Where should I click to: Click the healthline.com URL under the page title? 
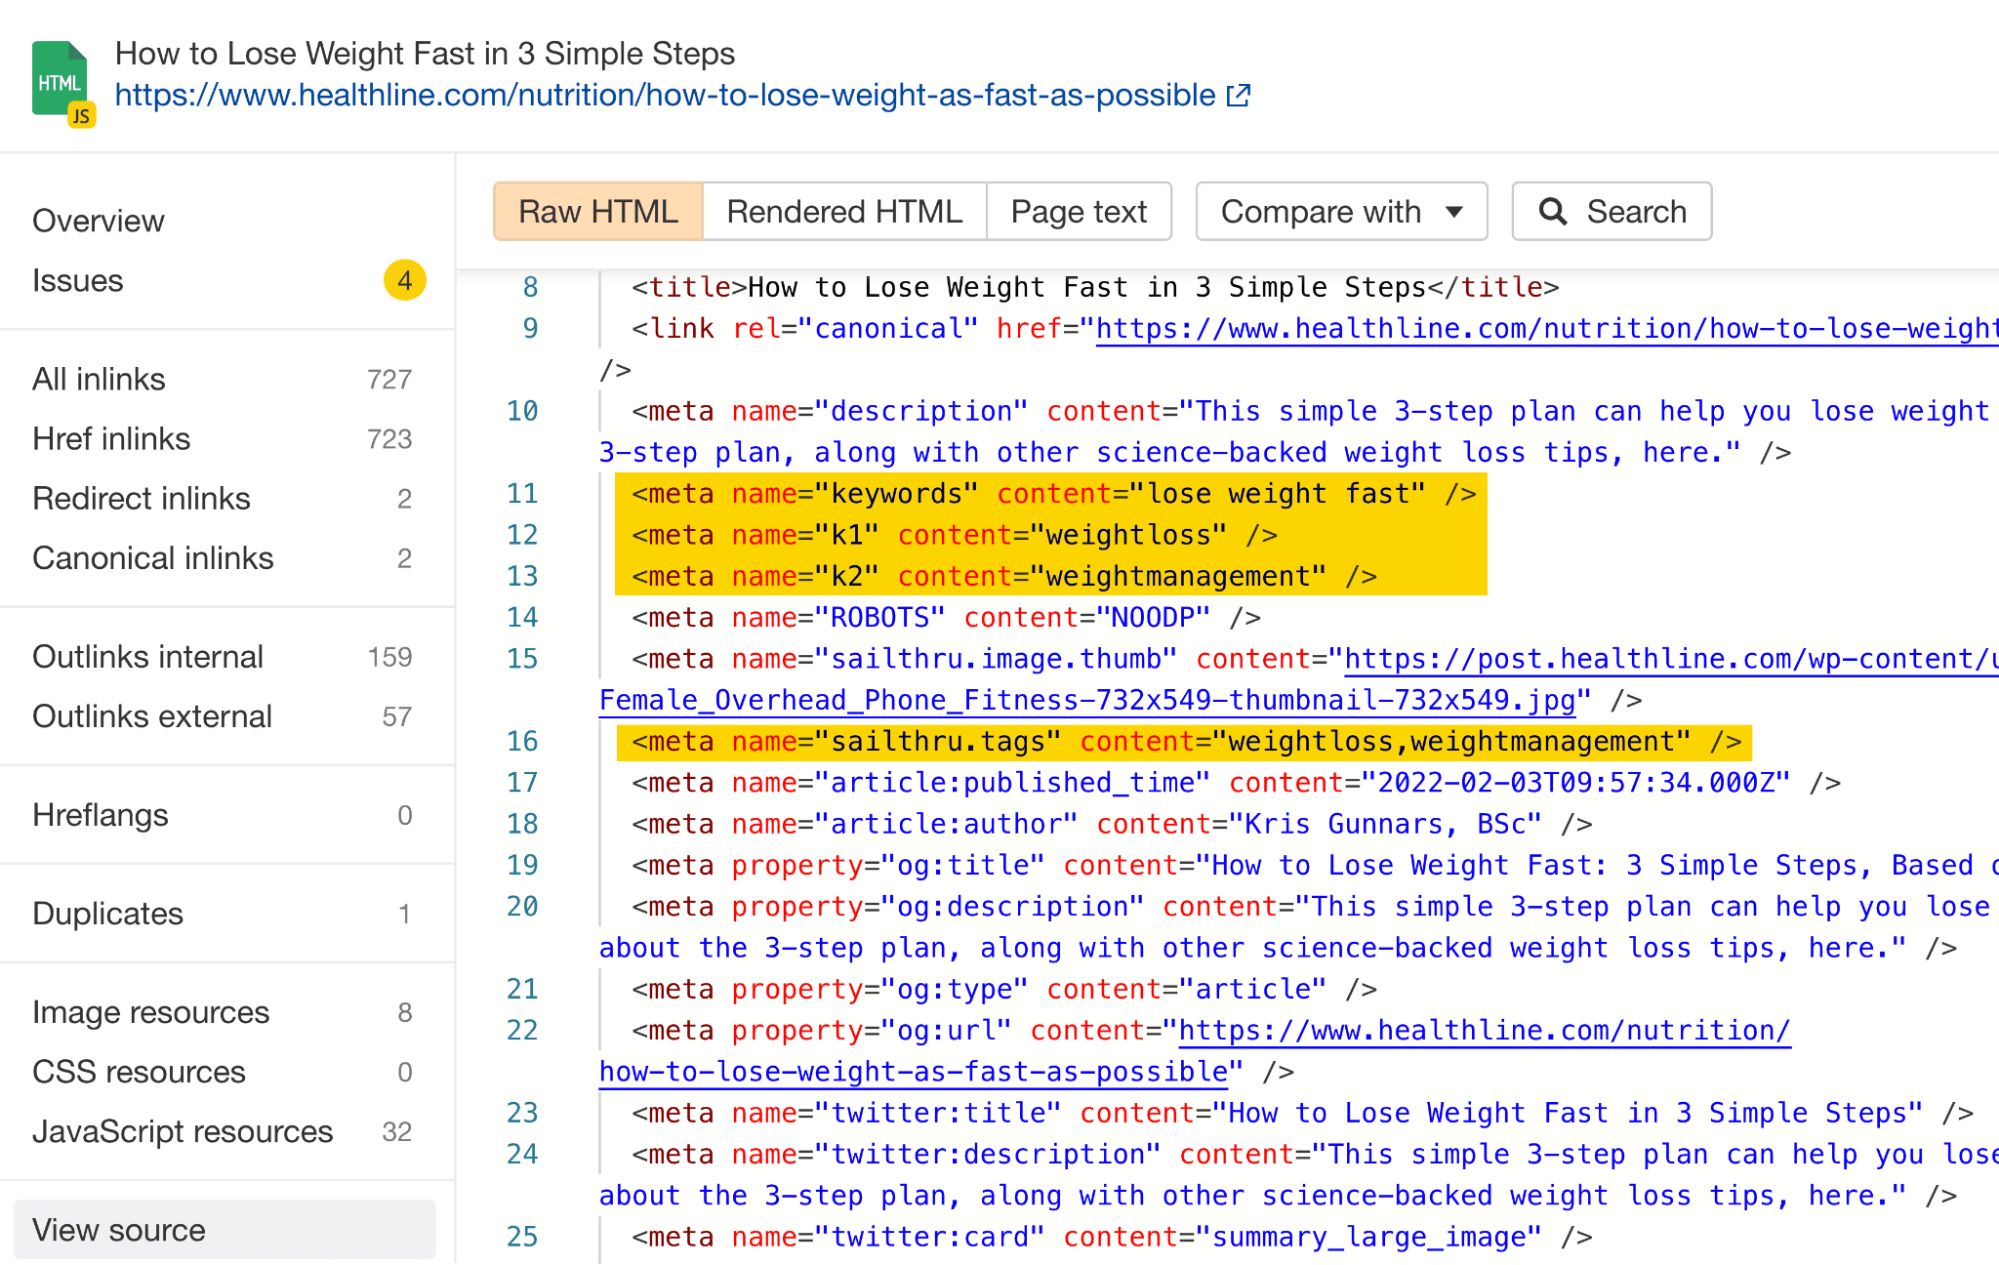[x=660, y=95]
